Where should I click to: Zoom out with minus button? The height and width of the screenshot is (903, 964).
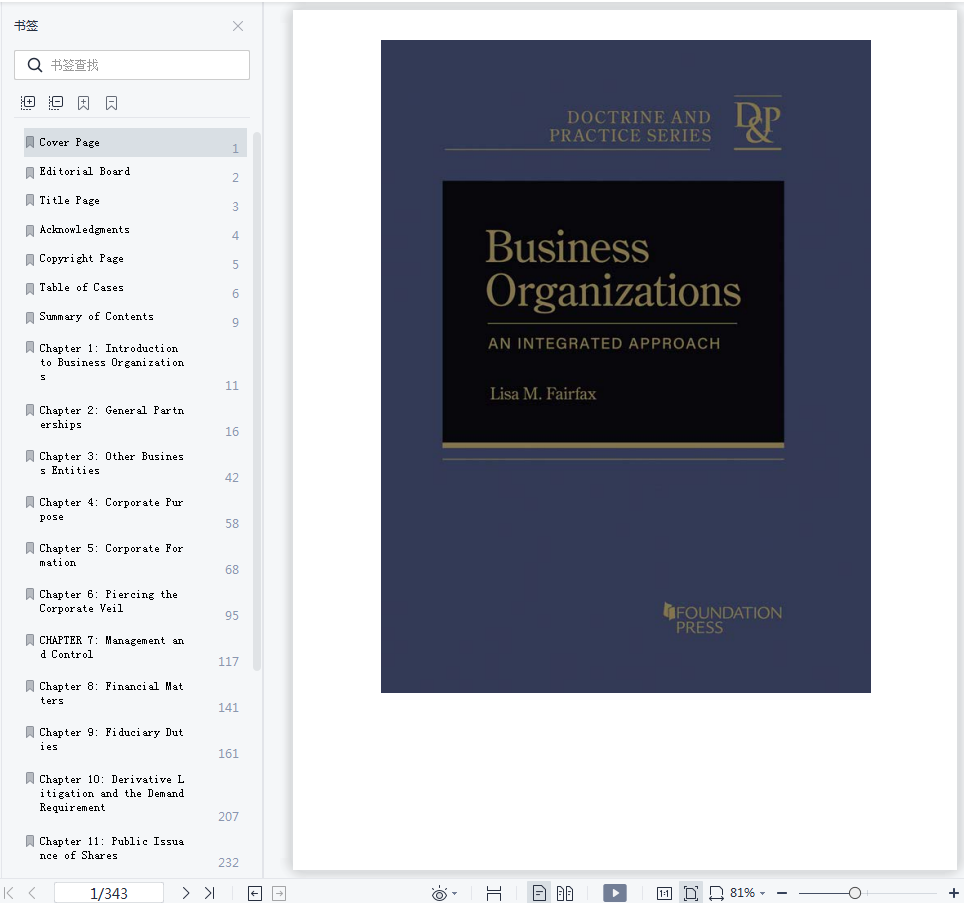tap(782, 893)
